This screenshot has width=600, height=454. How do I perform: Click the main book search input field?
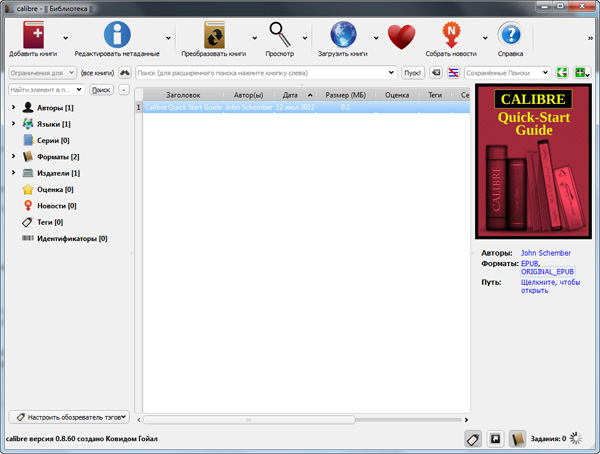click(265, 73)
